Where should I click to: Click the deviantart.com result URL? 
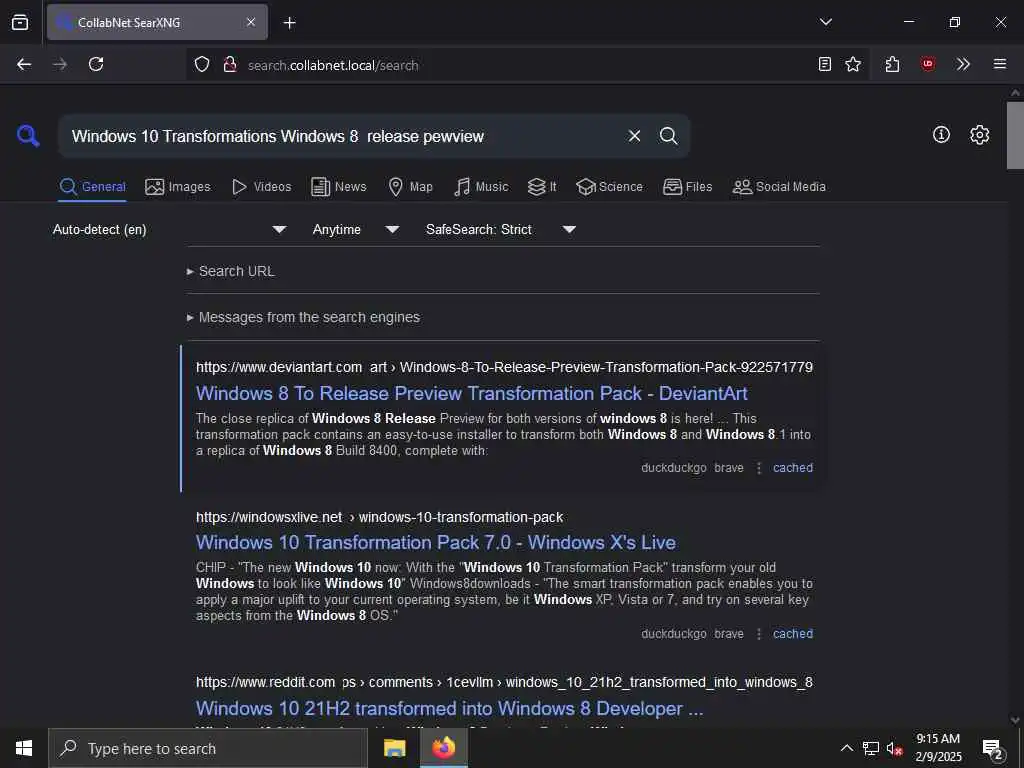point(504,367)
